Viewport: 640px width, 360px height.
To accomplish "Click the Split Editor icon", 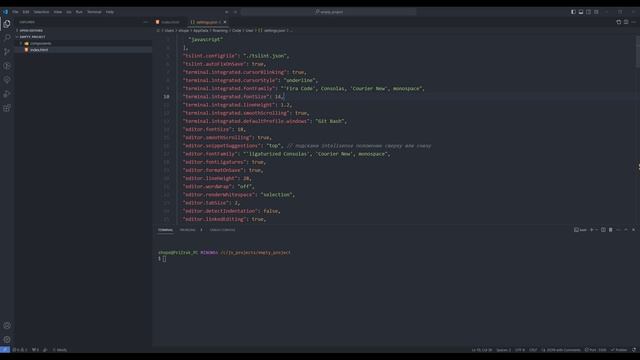I will click(626, 22).
